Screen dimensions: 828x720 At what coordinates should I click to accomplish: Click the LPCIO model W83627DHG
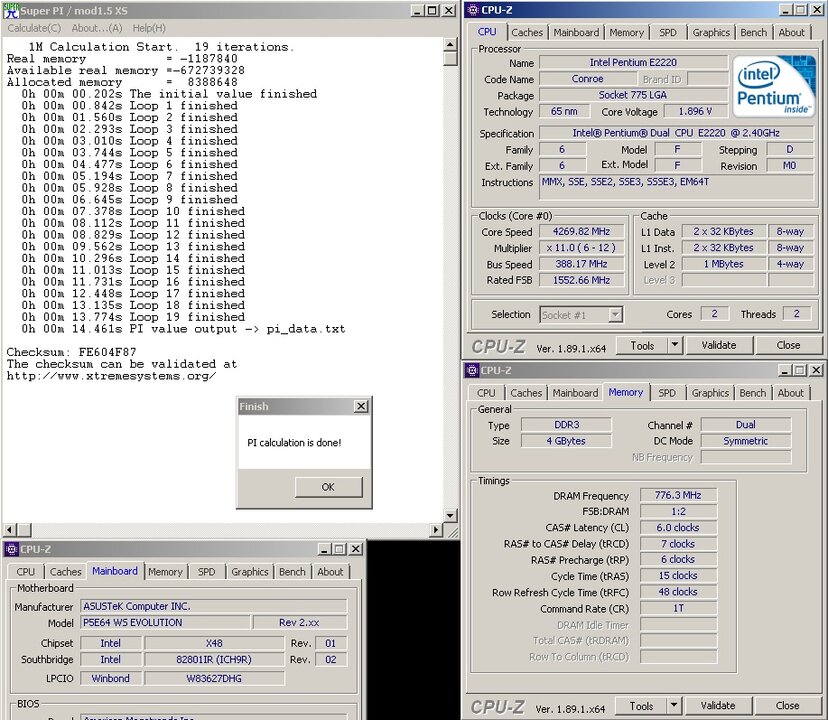[214, 678]
